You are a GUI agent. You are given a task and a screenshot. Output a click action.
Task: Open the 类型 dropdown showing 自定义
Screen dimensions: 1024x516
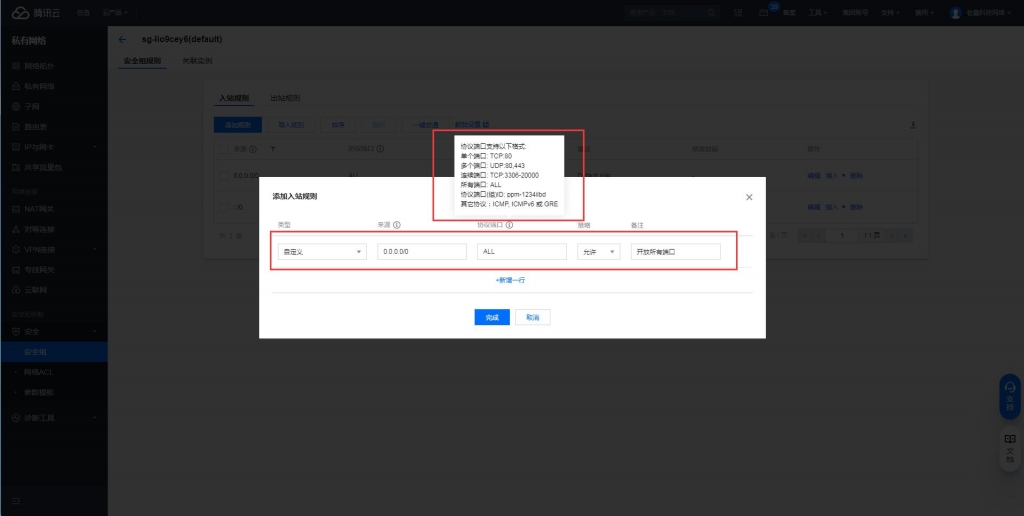pyautogui.click(x=322, y=252)
